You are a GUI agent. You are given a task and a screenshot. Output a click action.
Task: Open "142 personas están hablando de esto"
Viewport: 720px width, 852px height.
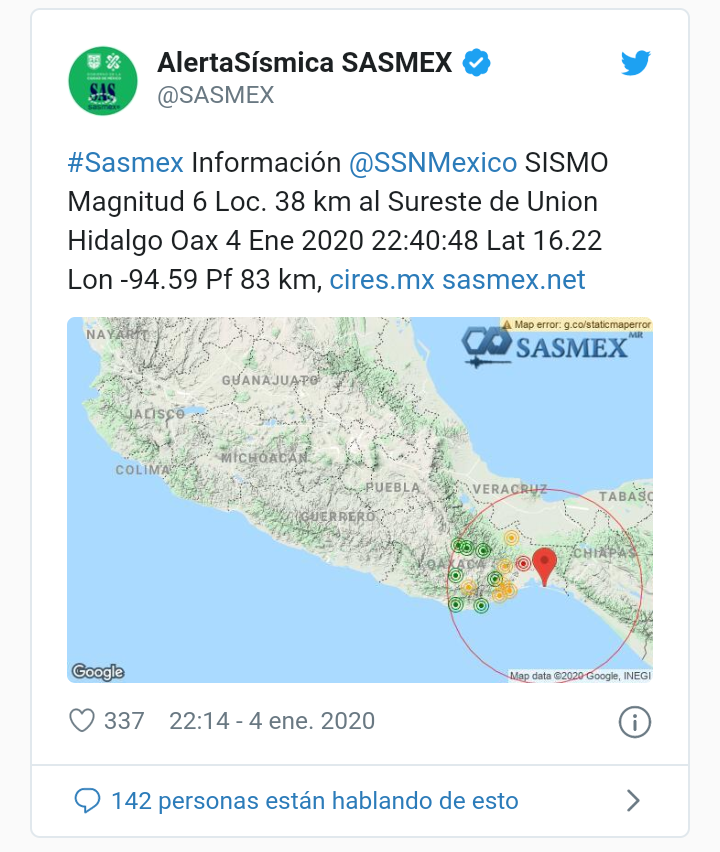pos(315,801)
